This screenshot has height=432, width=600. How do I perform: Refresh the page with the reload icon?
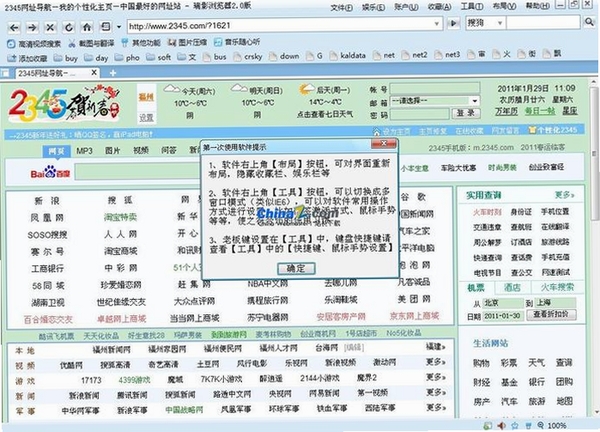[x=68, y=27]
